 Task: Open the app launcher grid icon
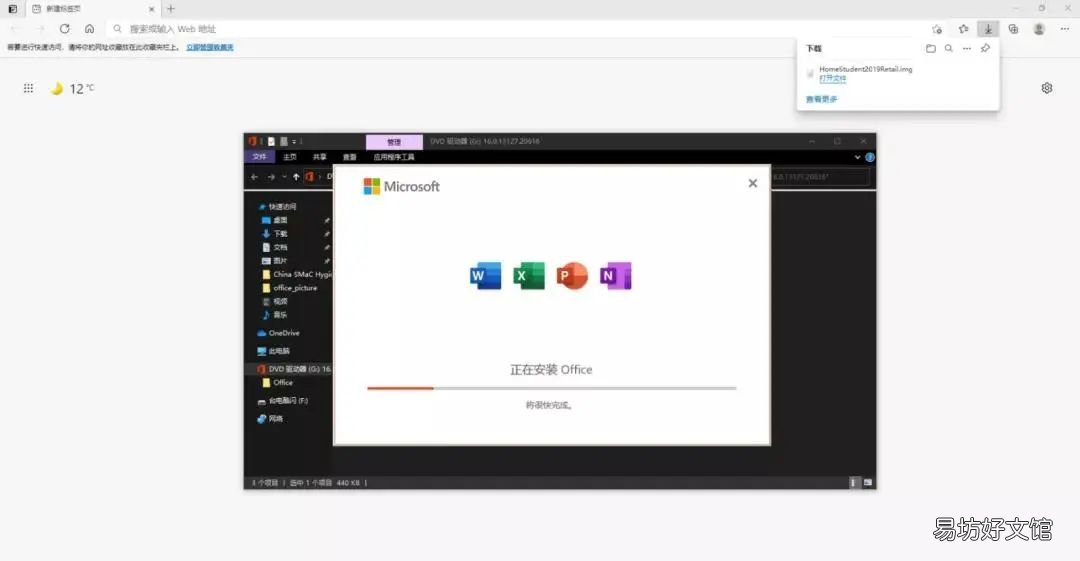(28, 88)
